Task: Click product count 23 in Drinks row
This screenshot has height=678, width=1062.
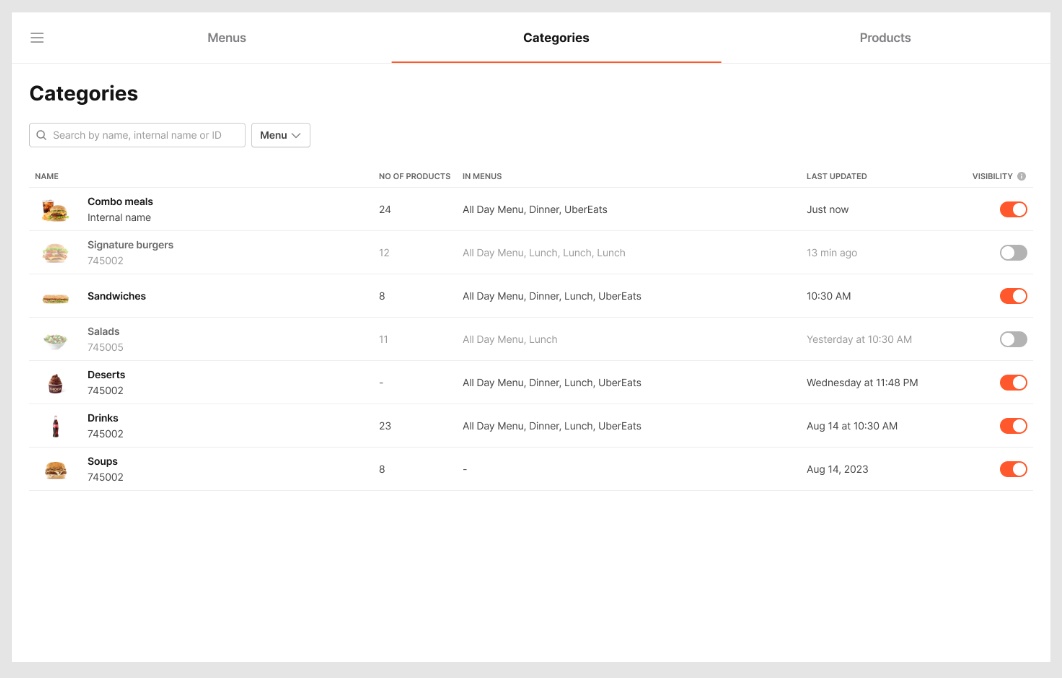Action: tap(385, 427)
